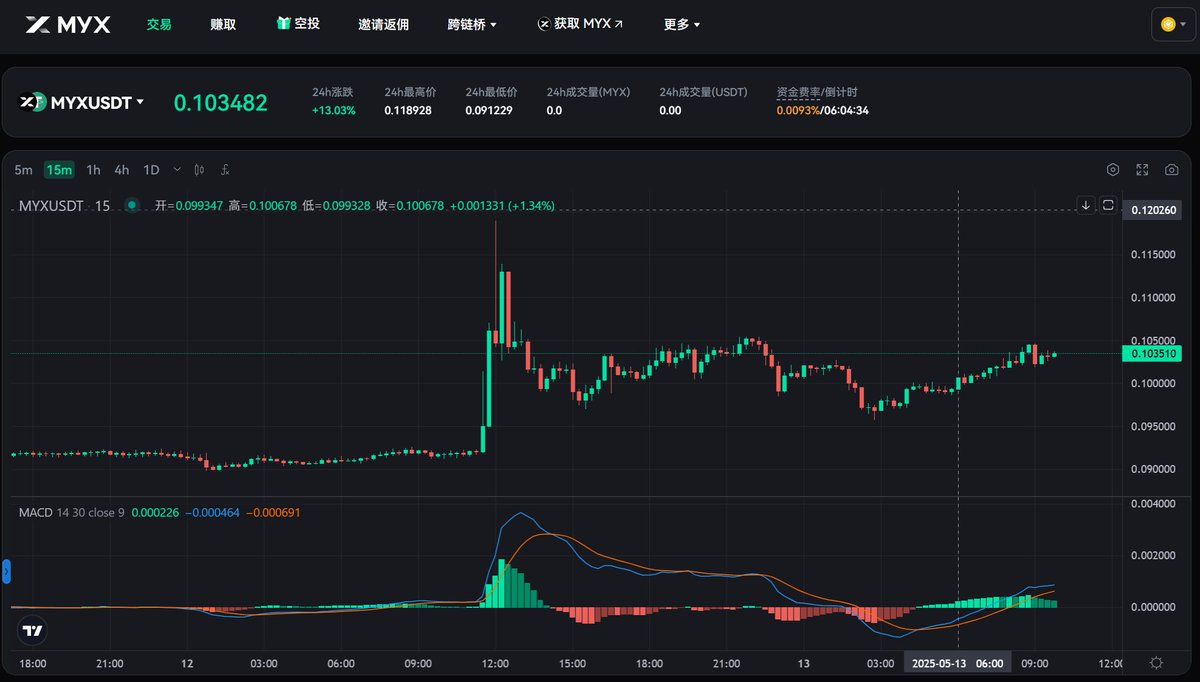Click the airdrop gift icon

point(283,24)
